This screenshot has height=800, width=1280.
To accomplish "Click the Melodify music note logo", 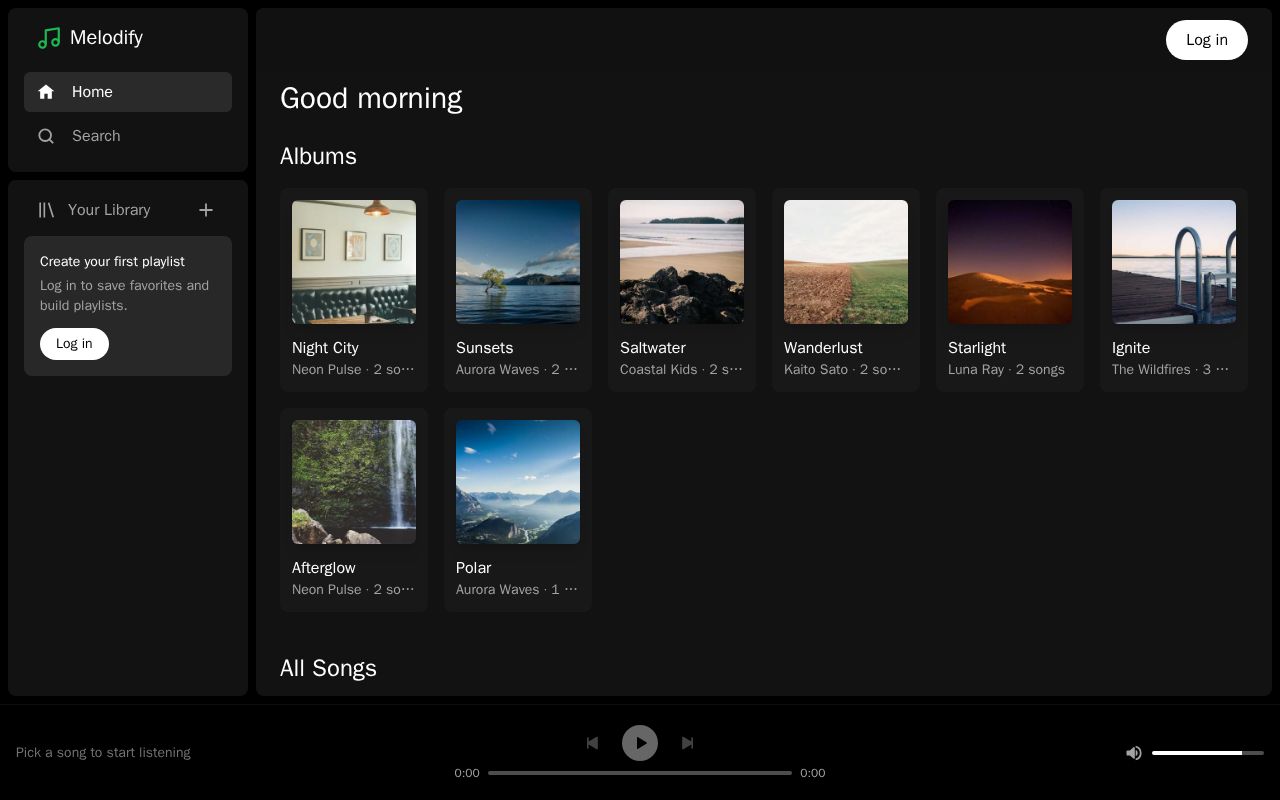I will coord(49,38).
